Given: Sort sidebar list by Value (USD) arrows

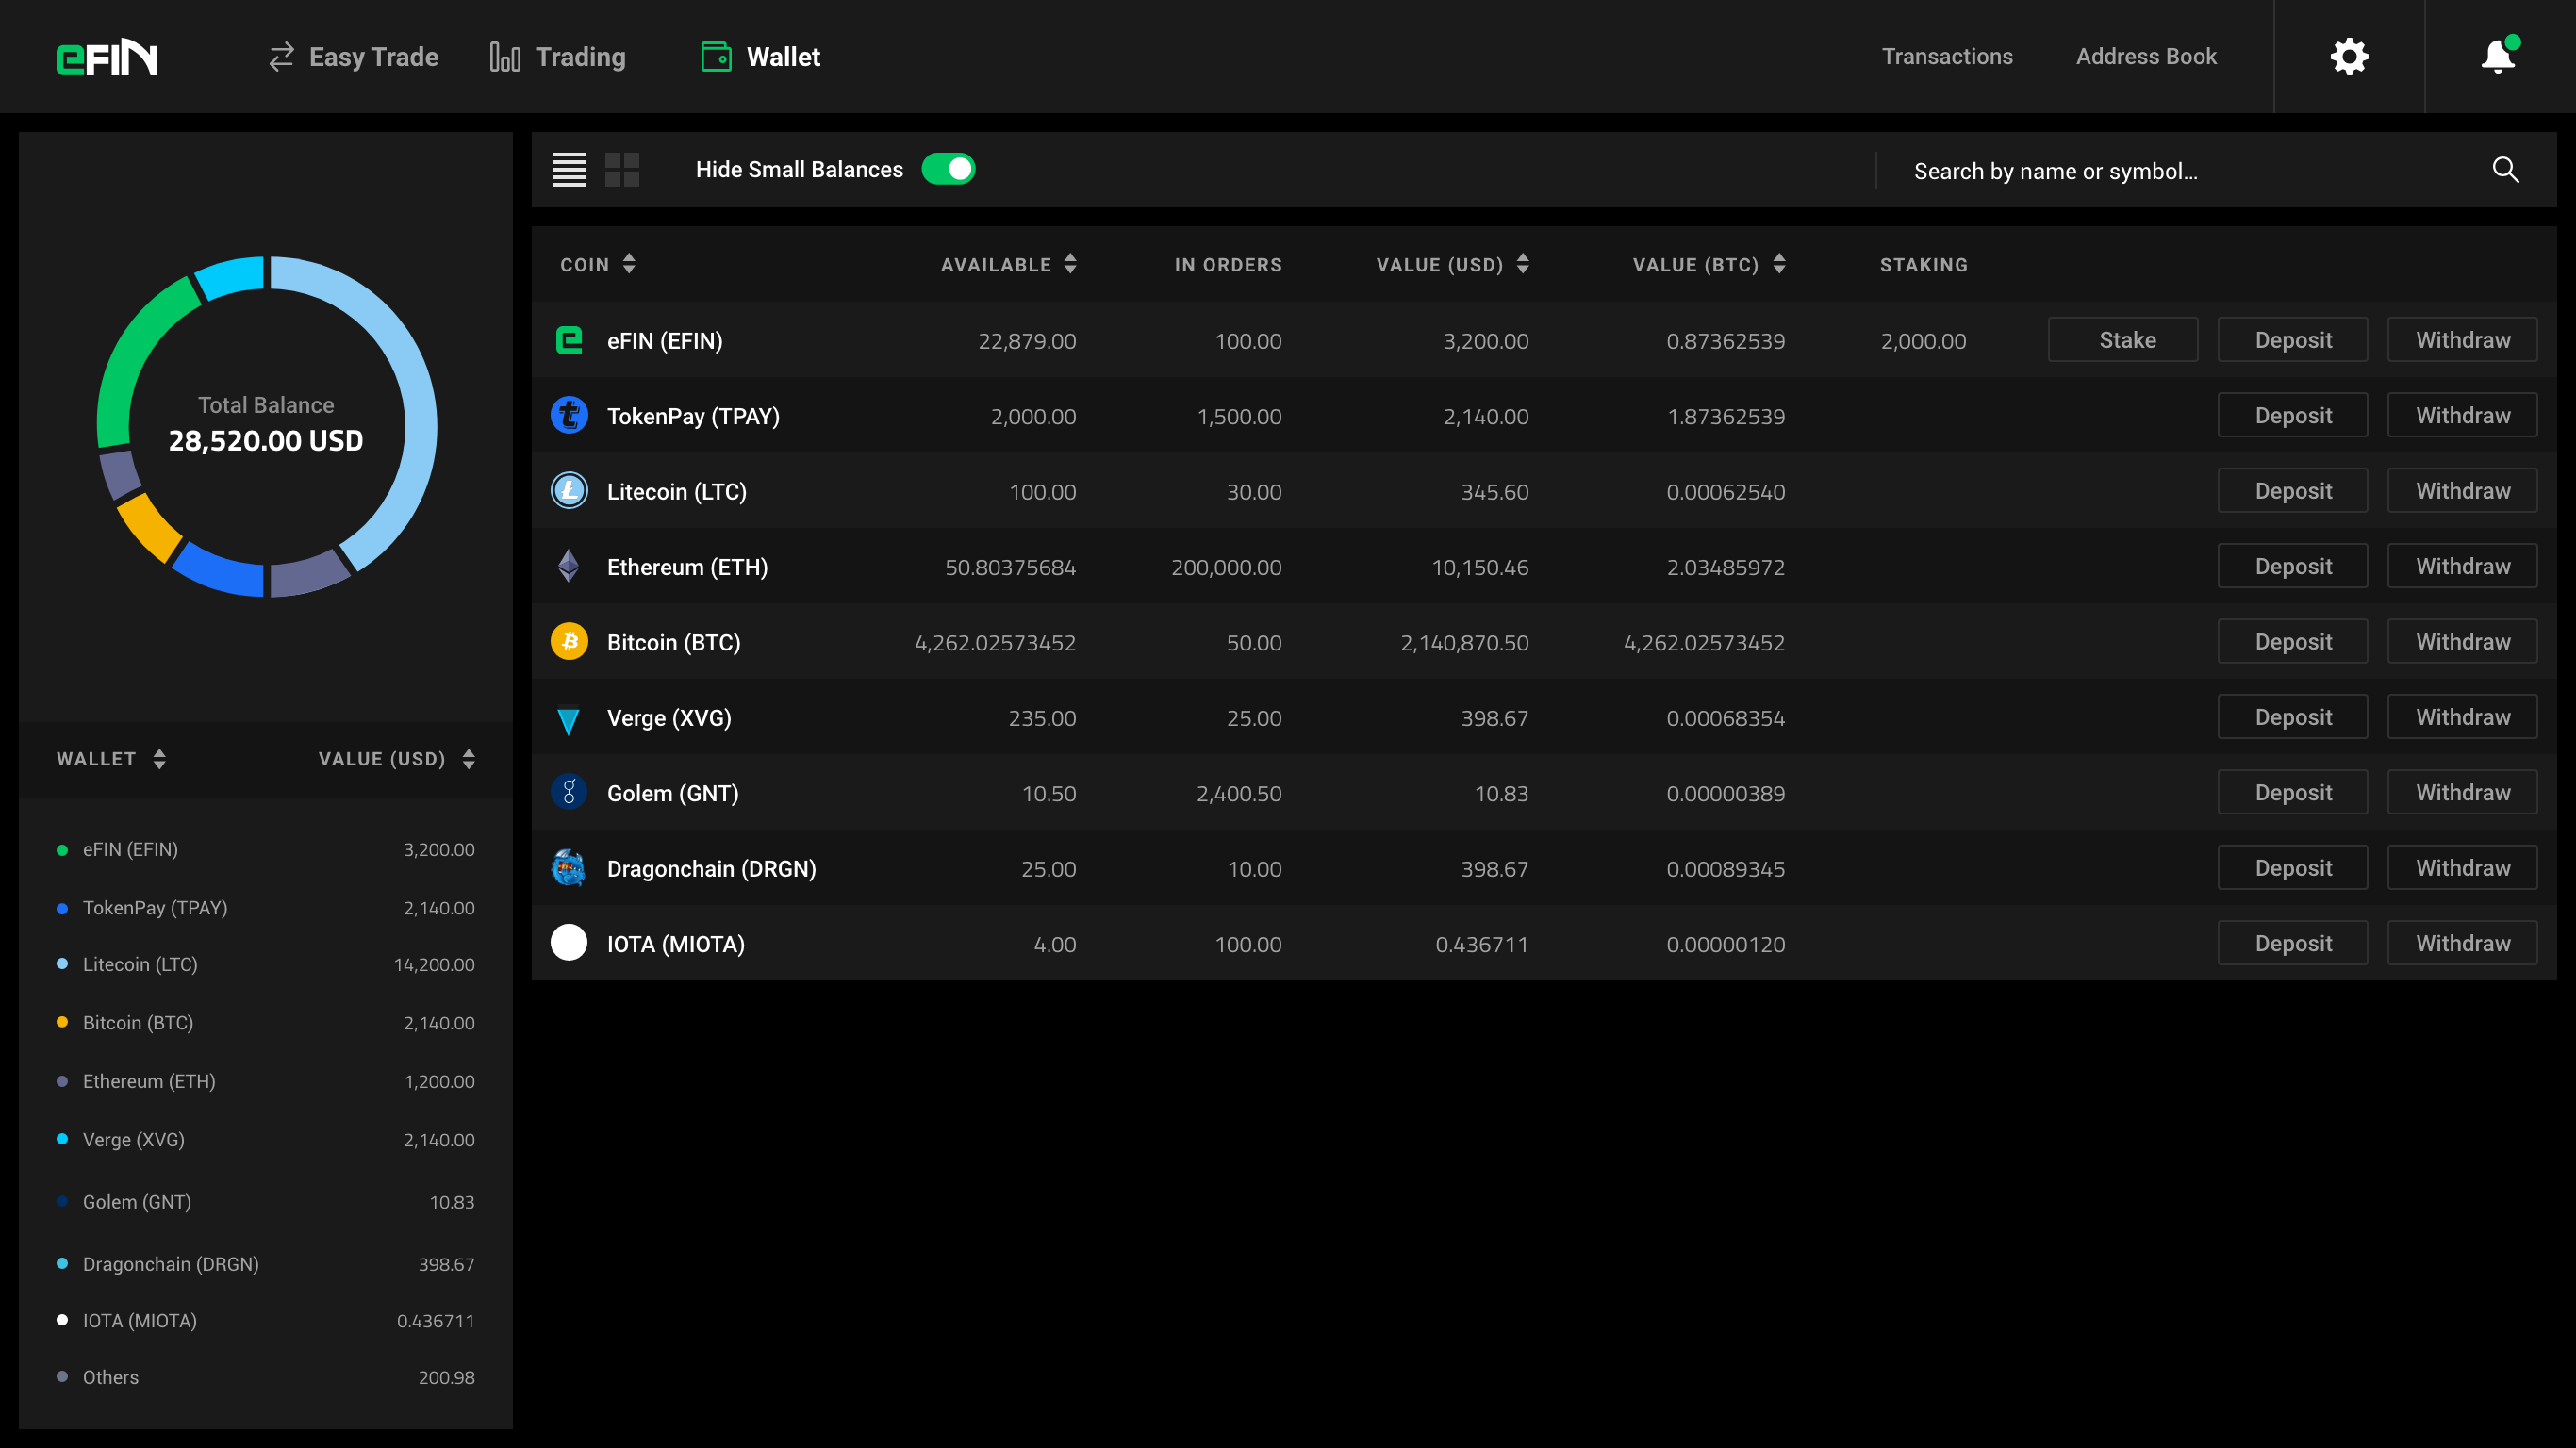Looking at the screenshot, I should [x=469, y=759].
